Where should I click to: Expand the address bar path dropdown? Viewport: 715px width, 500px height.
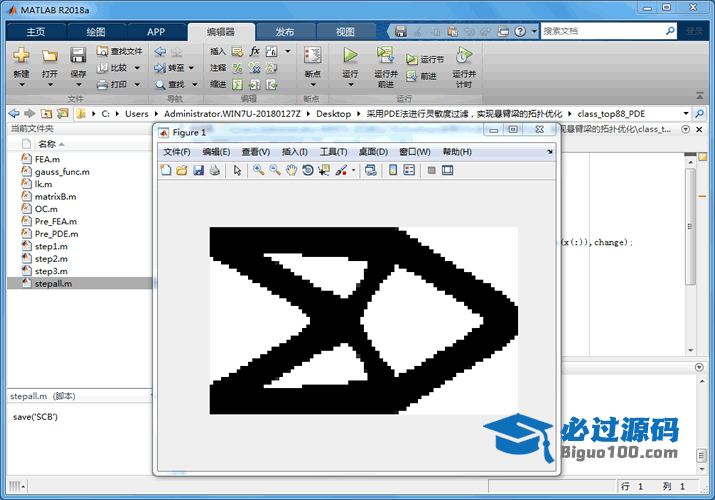point(685,113)
